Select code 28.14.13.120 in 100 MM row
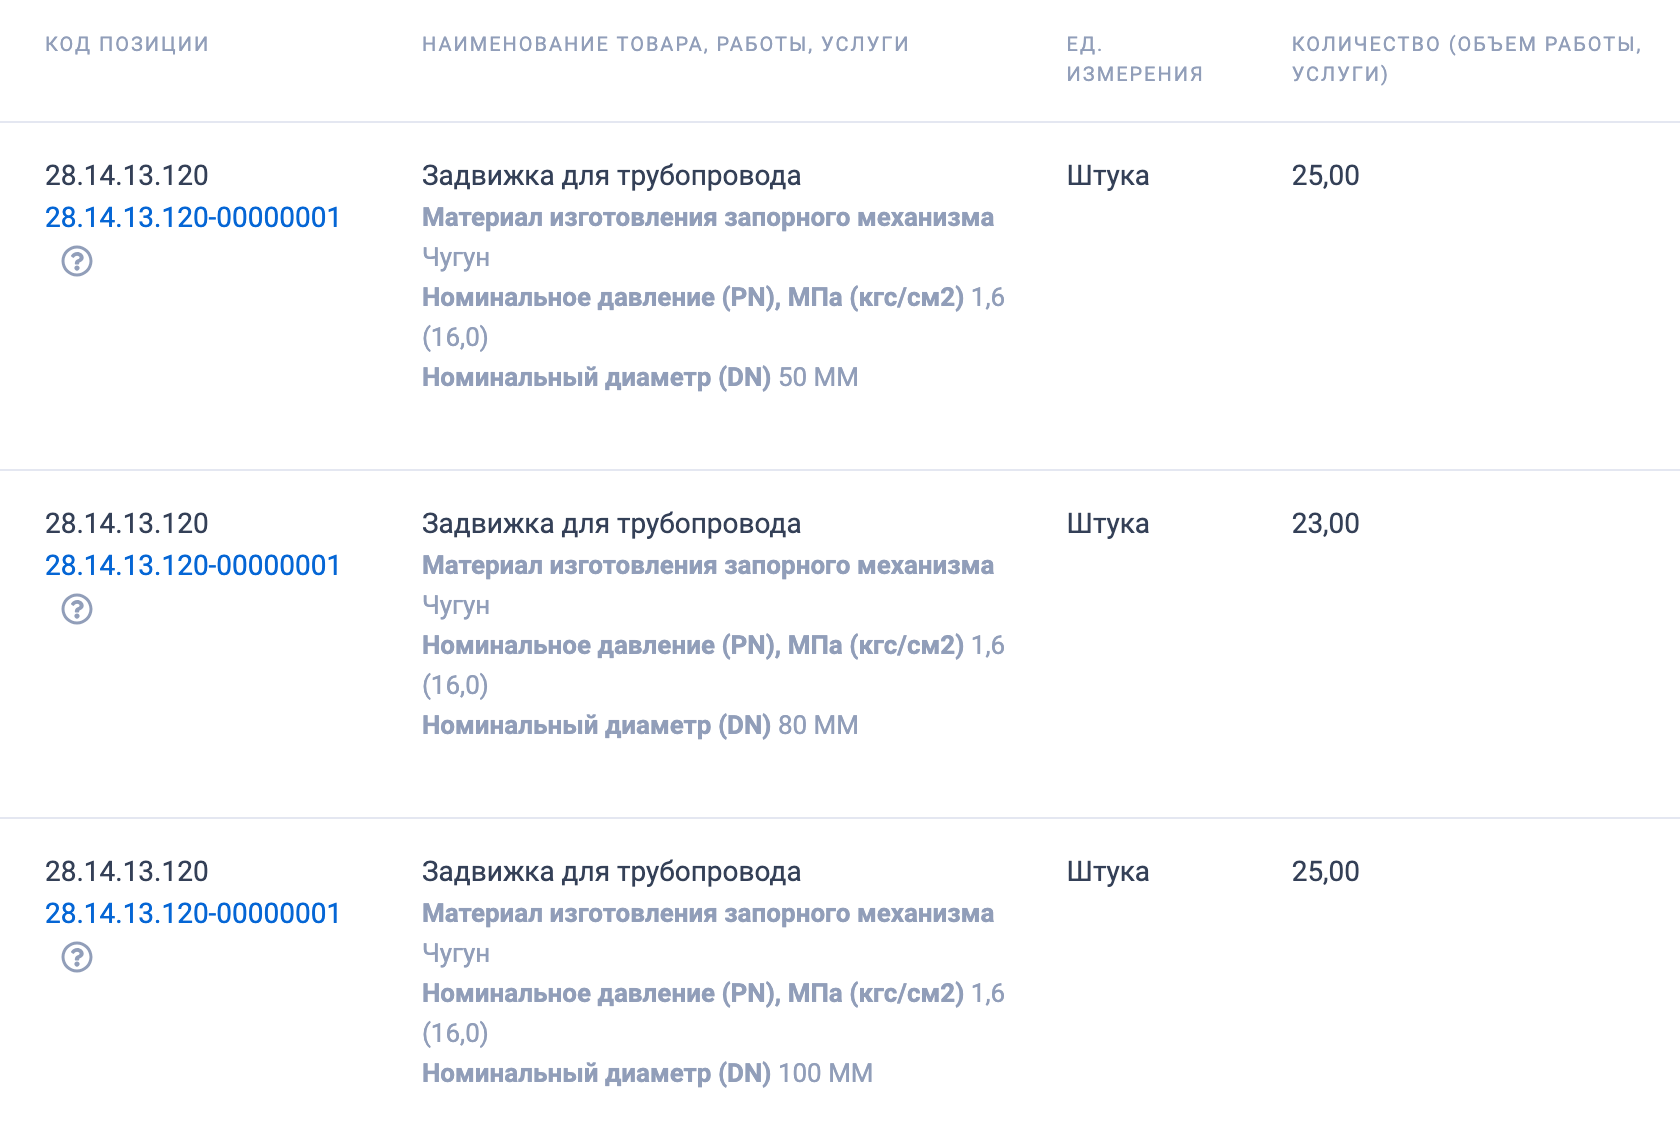This screenshot has width=1680, height=1130. click(127, 871)
